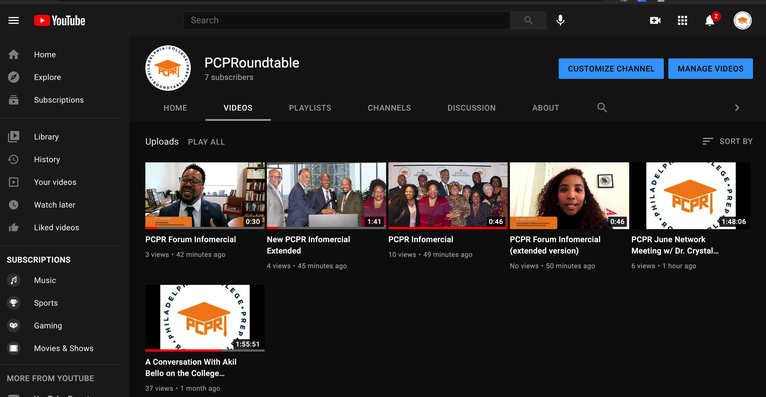Screen dimensions: 766x397
Task: Open the Create video camera icon
Action: click(655, 21)
